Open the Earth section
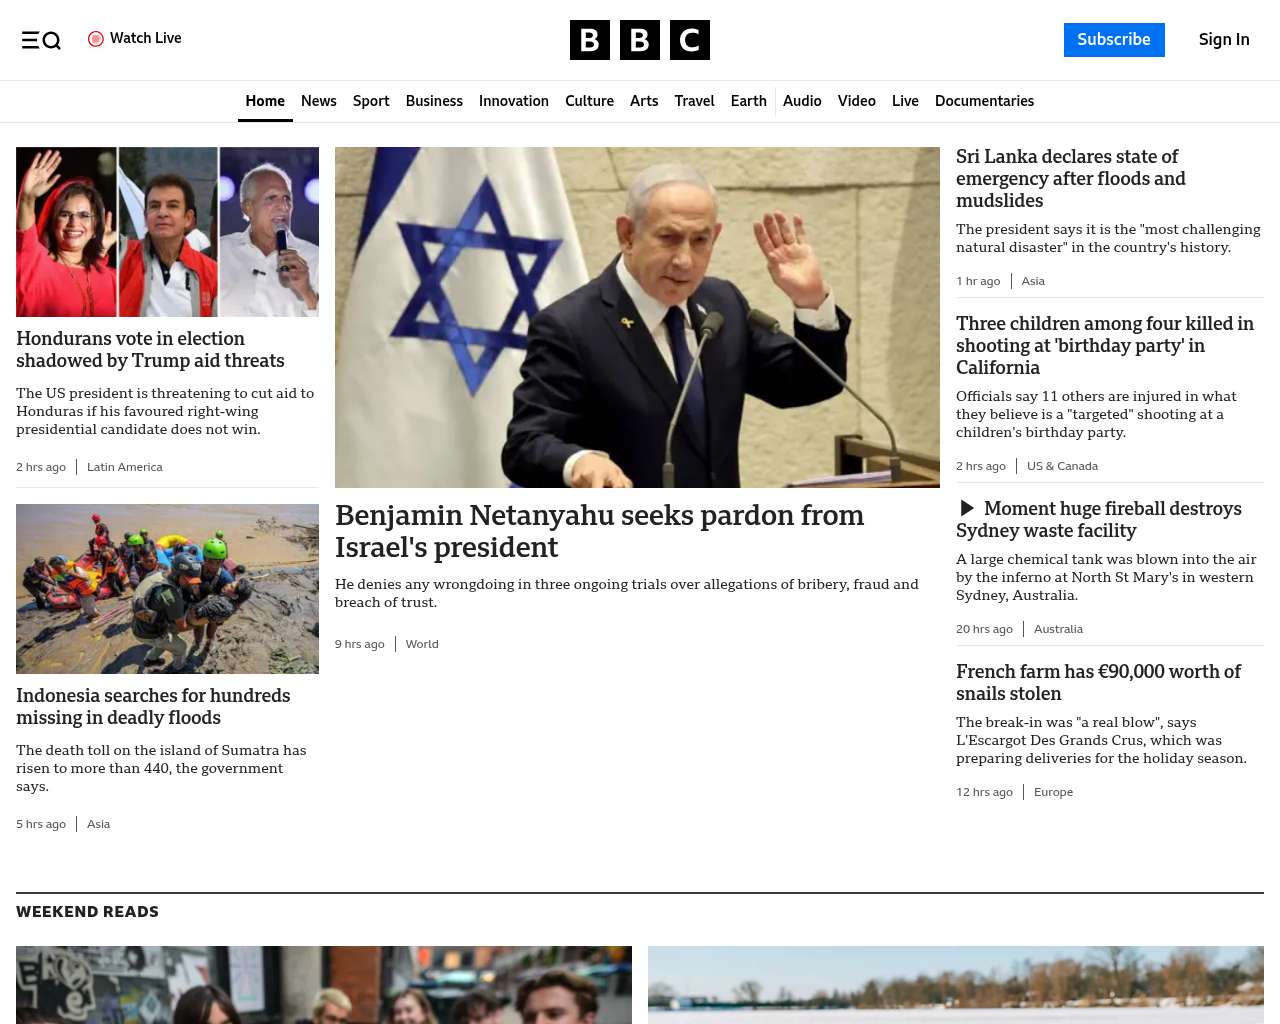 point(749,101)
